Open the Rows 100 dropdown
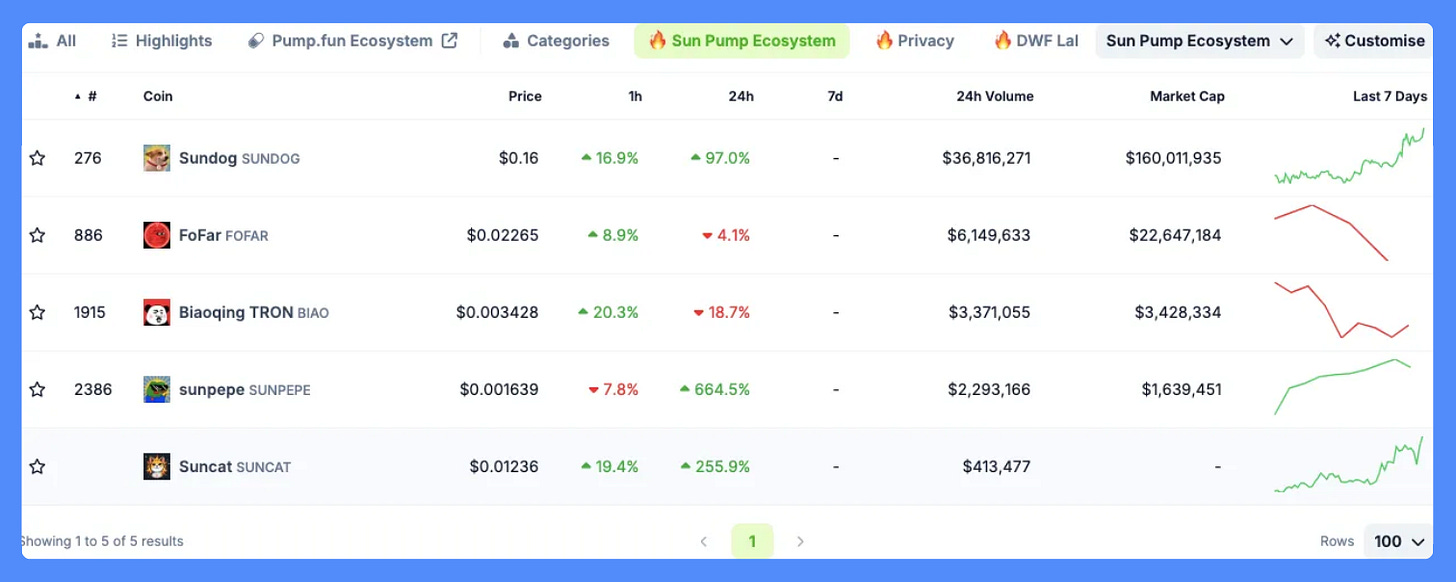The width and height of the screenshot is (1456, 582). click(1398, 541)
